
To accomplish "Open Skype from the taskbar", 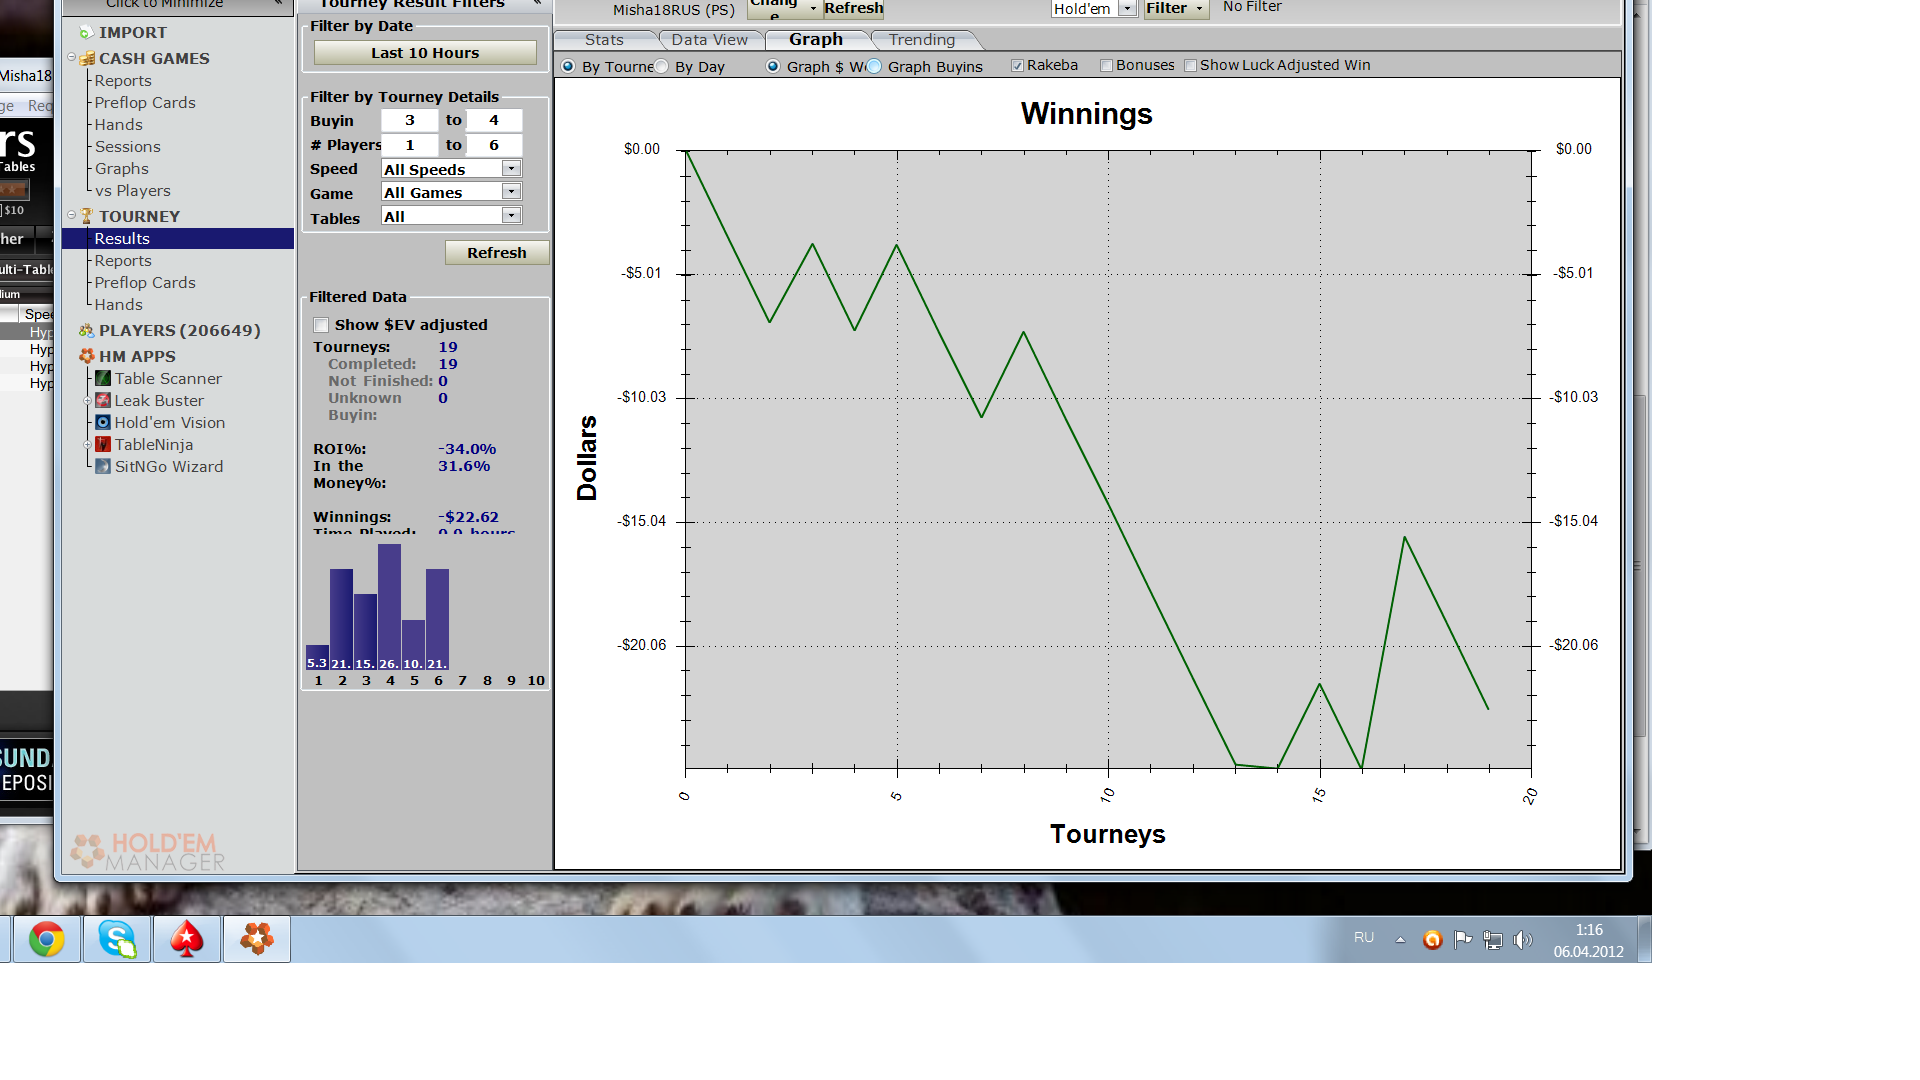I will [x=117, y=939].
